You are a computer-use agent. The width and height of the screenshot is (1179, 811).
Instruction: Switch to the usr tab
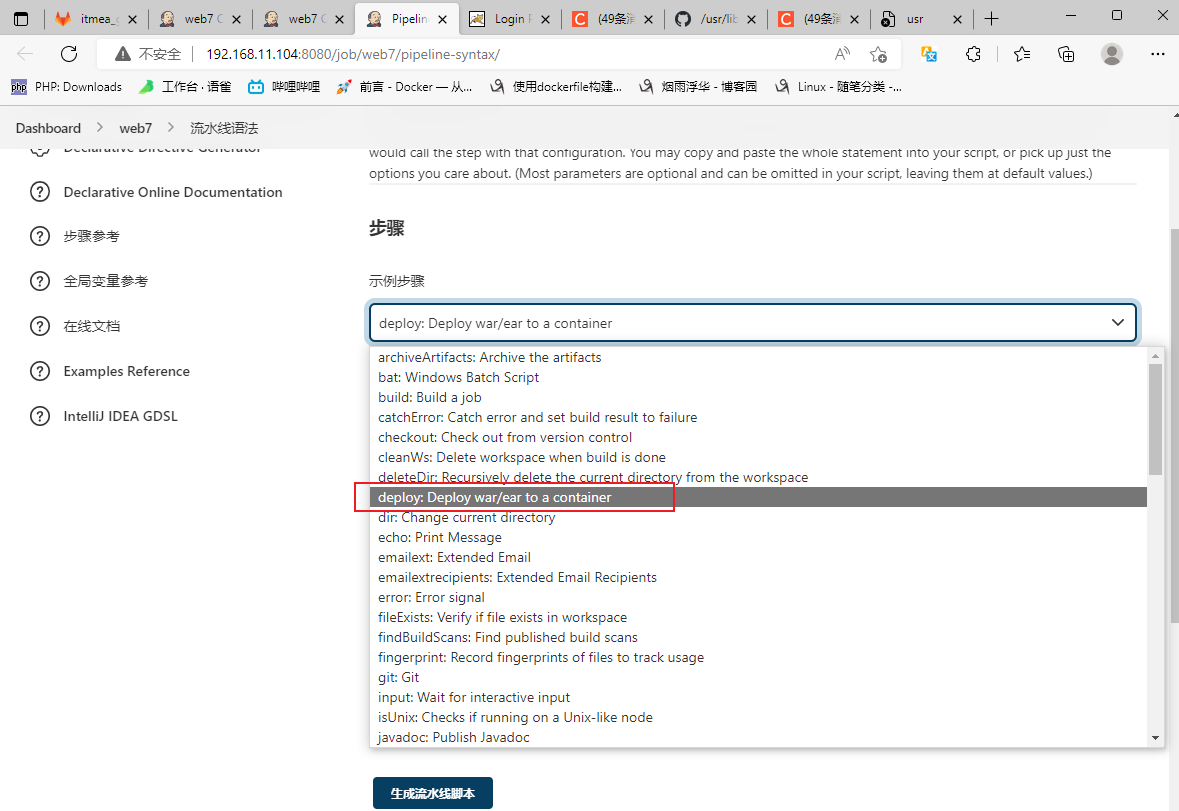(922, 20)
